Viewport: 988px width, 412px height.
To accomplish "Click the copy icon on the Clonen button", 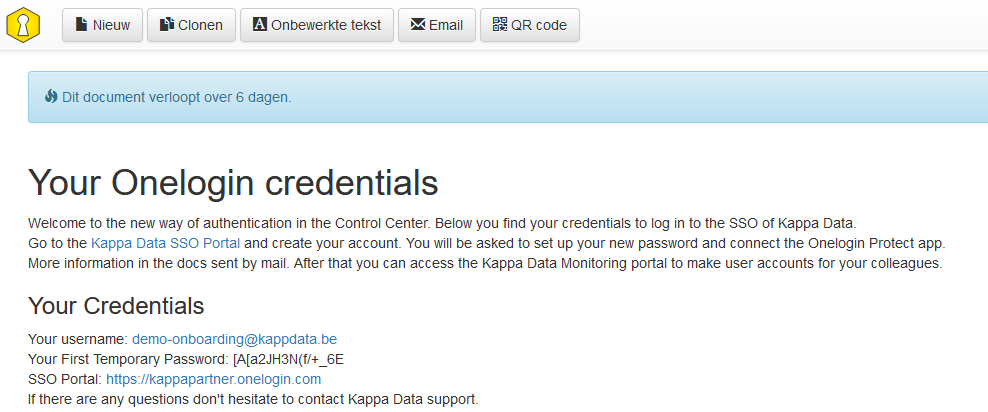I will pos(166,25).
